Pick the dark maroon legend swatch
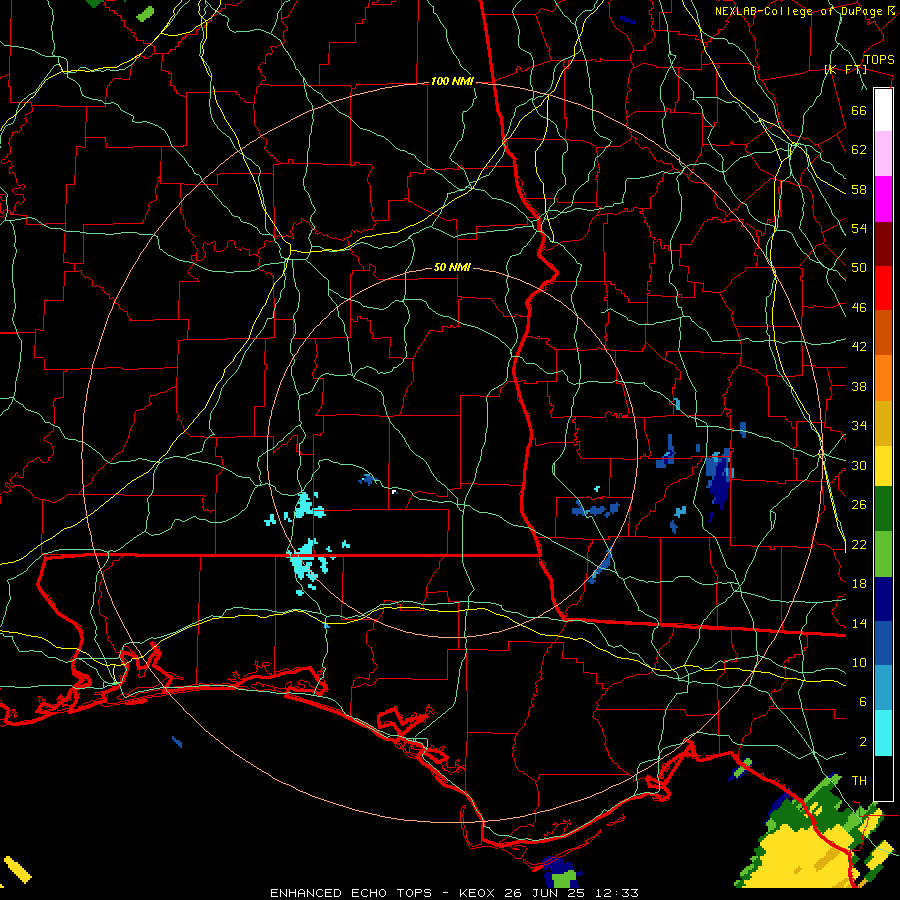Viewport: 900px width, 900px height. (883, 243)
